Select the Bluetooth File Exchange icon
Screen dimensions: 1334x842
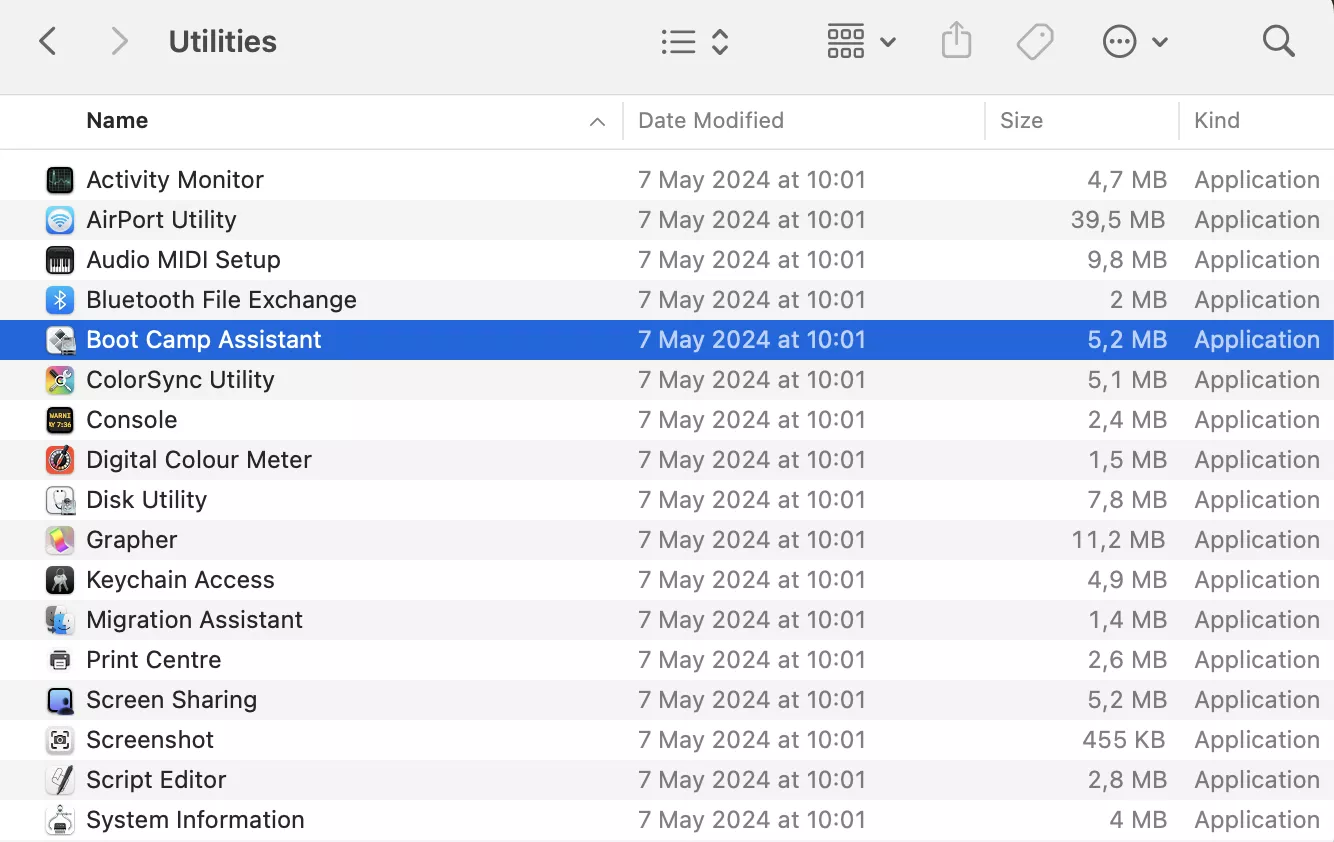pyautogui.click(x=60, y=300)
